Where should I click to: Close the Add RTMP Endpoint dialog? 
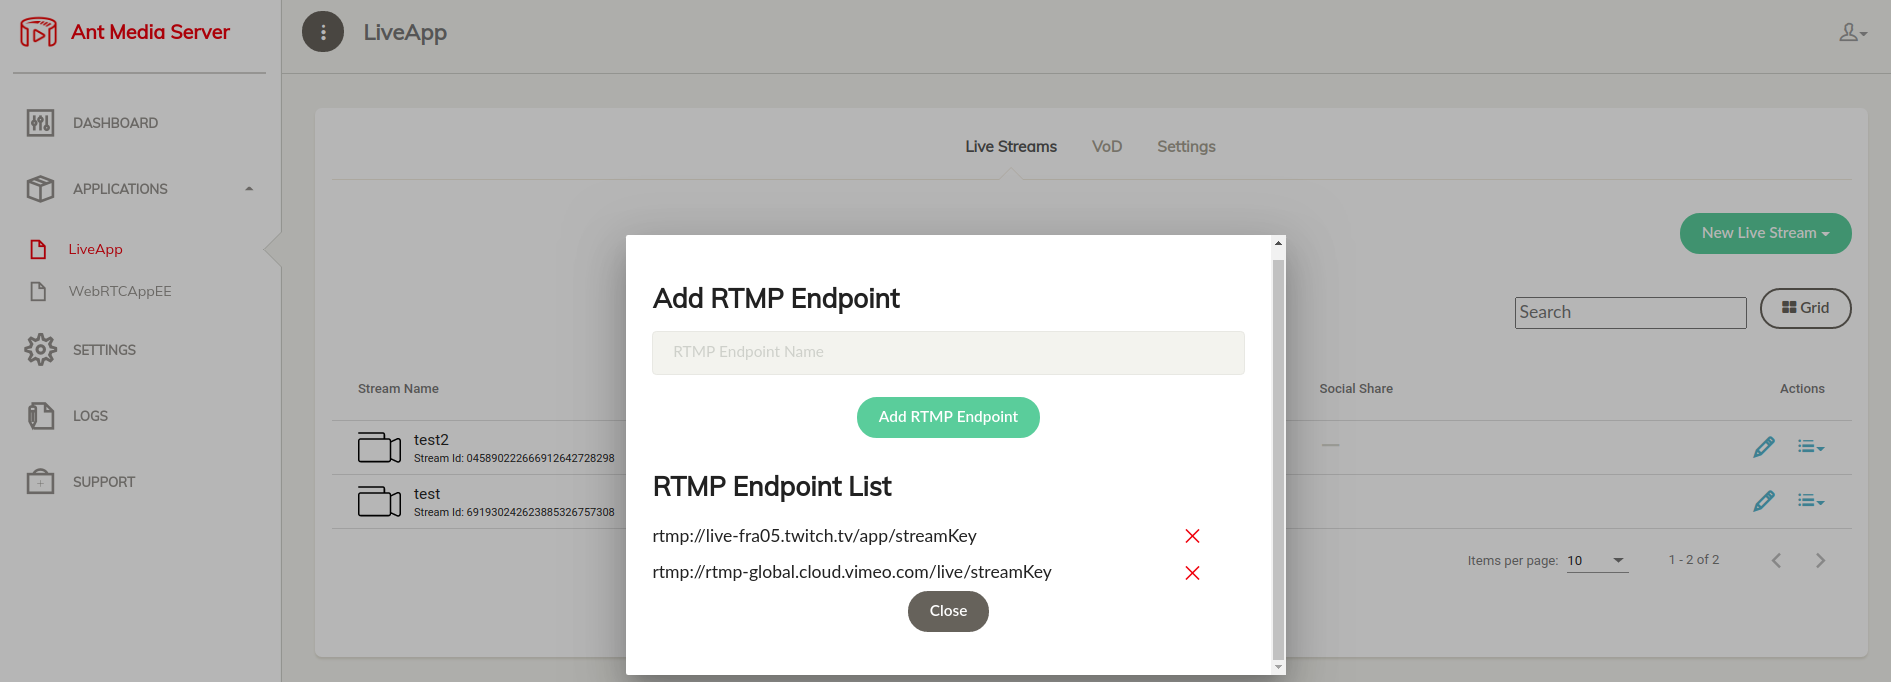point(948,611)
